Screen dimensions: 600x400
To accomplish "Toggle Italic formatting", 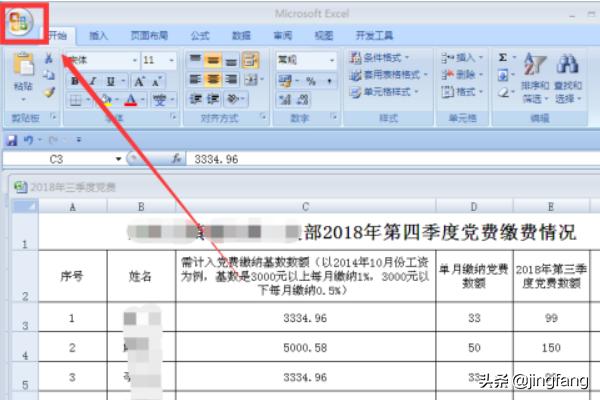I will pyautogui.click(x=93, y=81).
